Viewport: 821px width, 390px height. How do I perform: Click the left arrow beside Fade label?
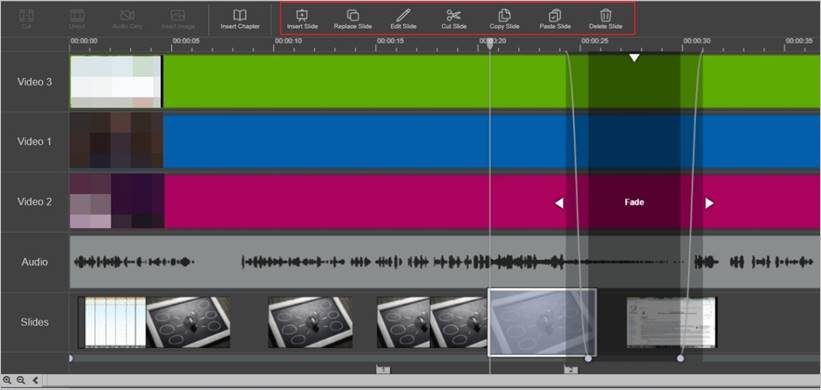(x=559, y=203)
